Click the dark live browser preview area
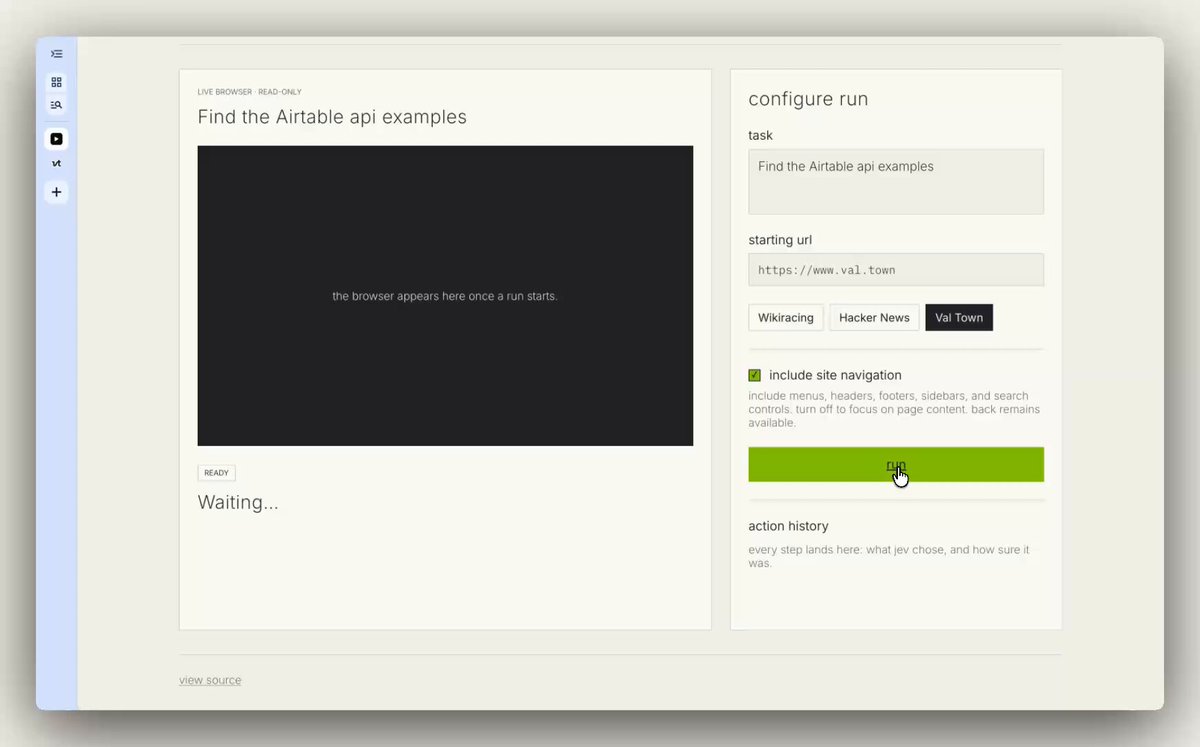Viewport: 1200px width, 747px height. (445, 296)
